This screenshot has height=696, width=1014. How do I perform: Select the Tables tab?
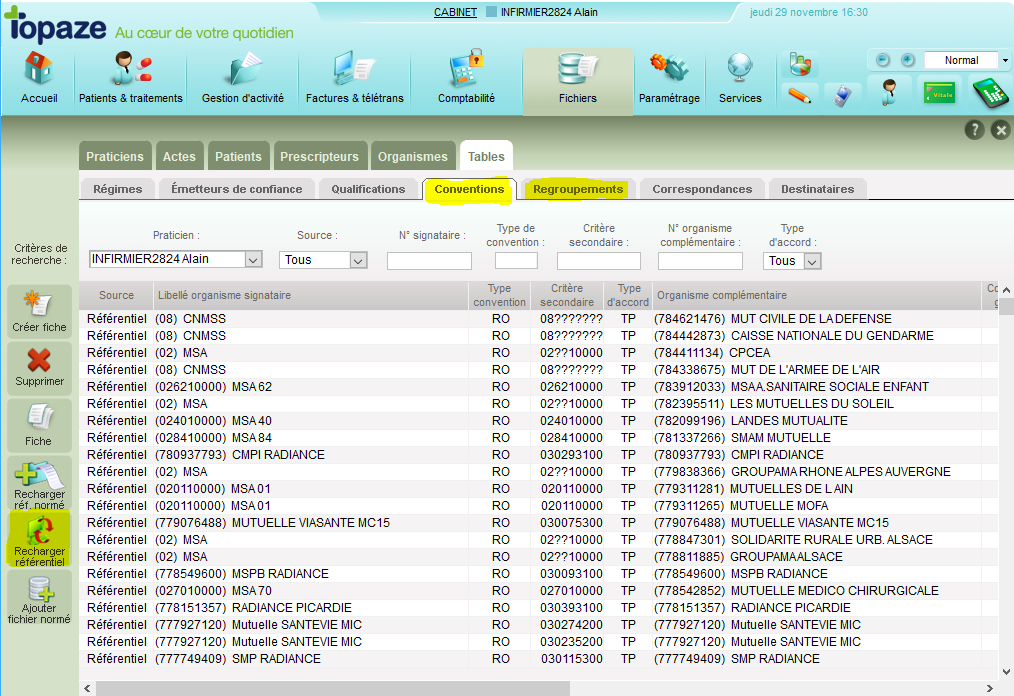486,157
